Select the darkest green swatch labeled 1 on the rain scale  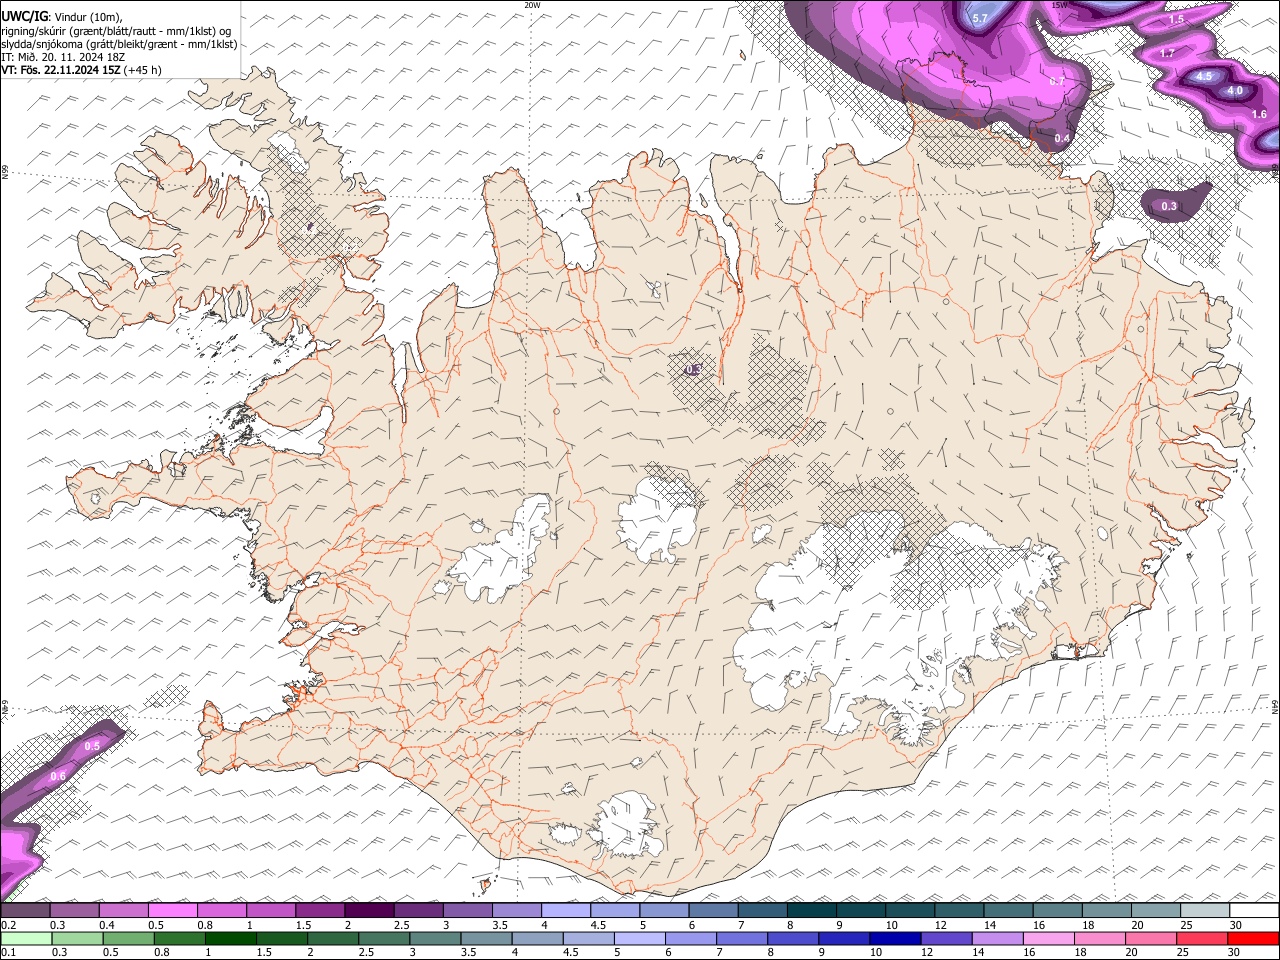[x=231, y=938]
